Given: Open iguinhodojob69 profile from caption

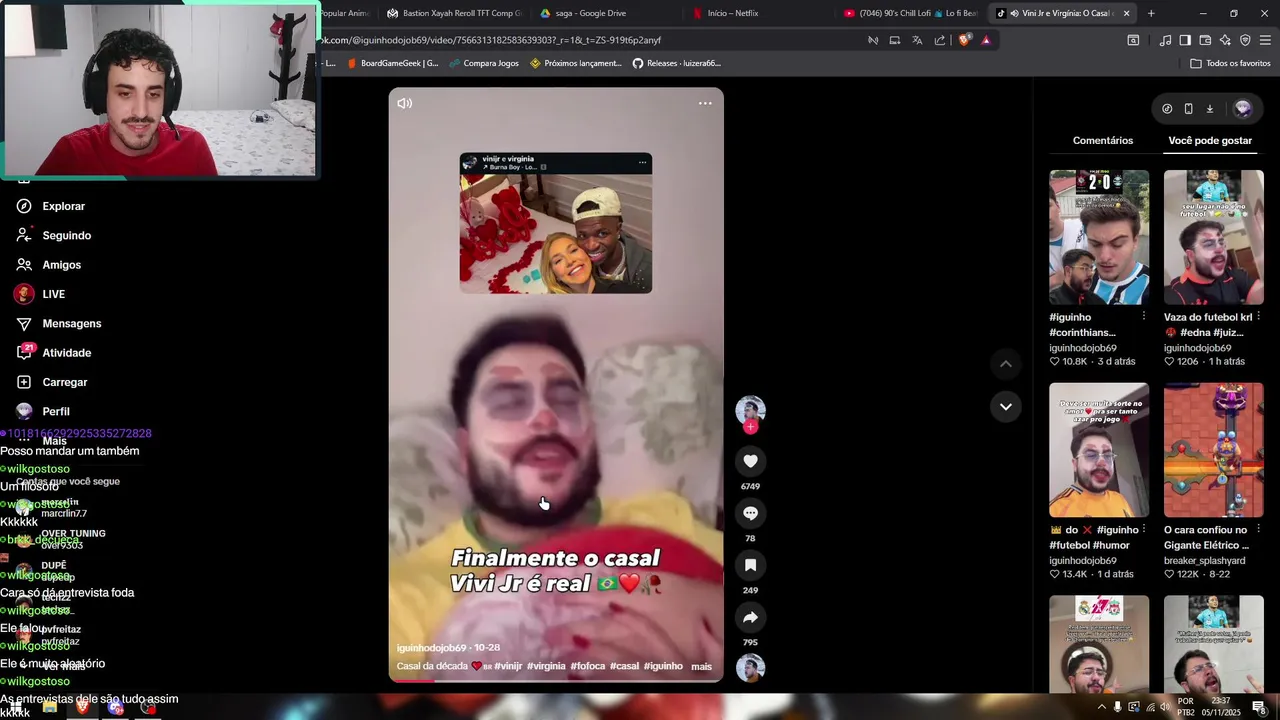Looking at the screenshot, I should click(x=432, y=648).
